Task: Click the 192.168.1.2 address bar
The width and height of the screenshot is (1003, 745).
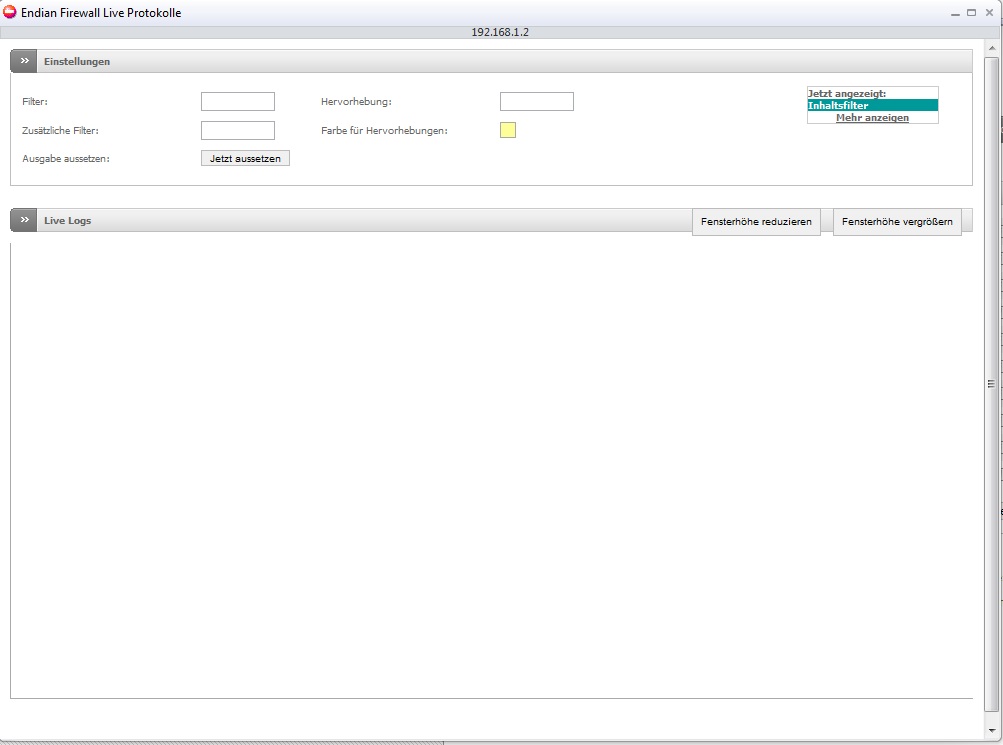Action: [x=500, y=32]
